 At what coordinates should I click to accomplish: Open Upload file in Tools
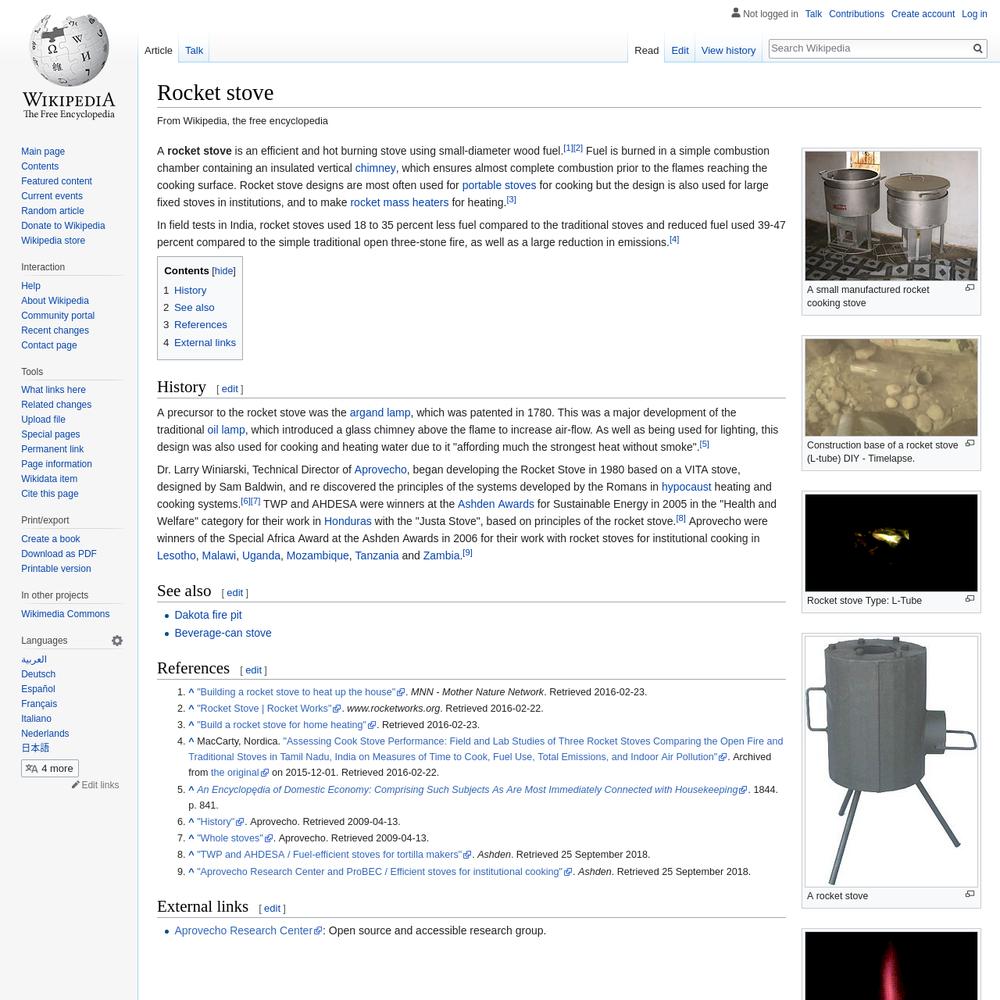tap(43, 419)
